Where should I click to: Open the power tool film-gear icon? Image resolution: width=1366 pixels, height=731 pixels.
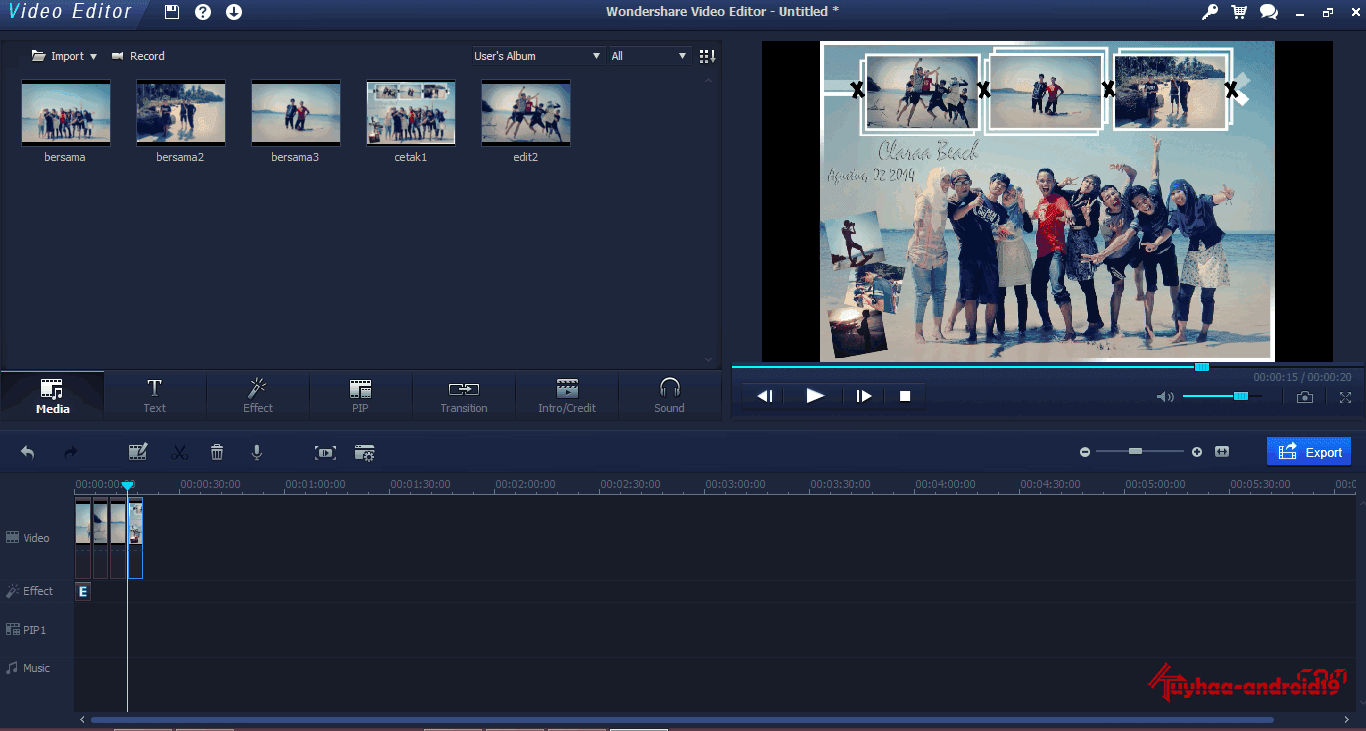tap(365, 453)
